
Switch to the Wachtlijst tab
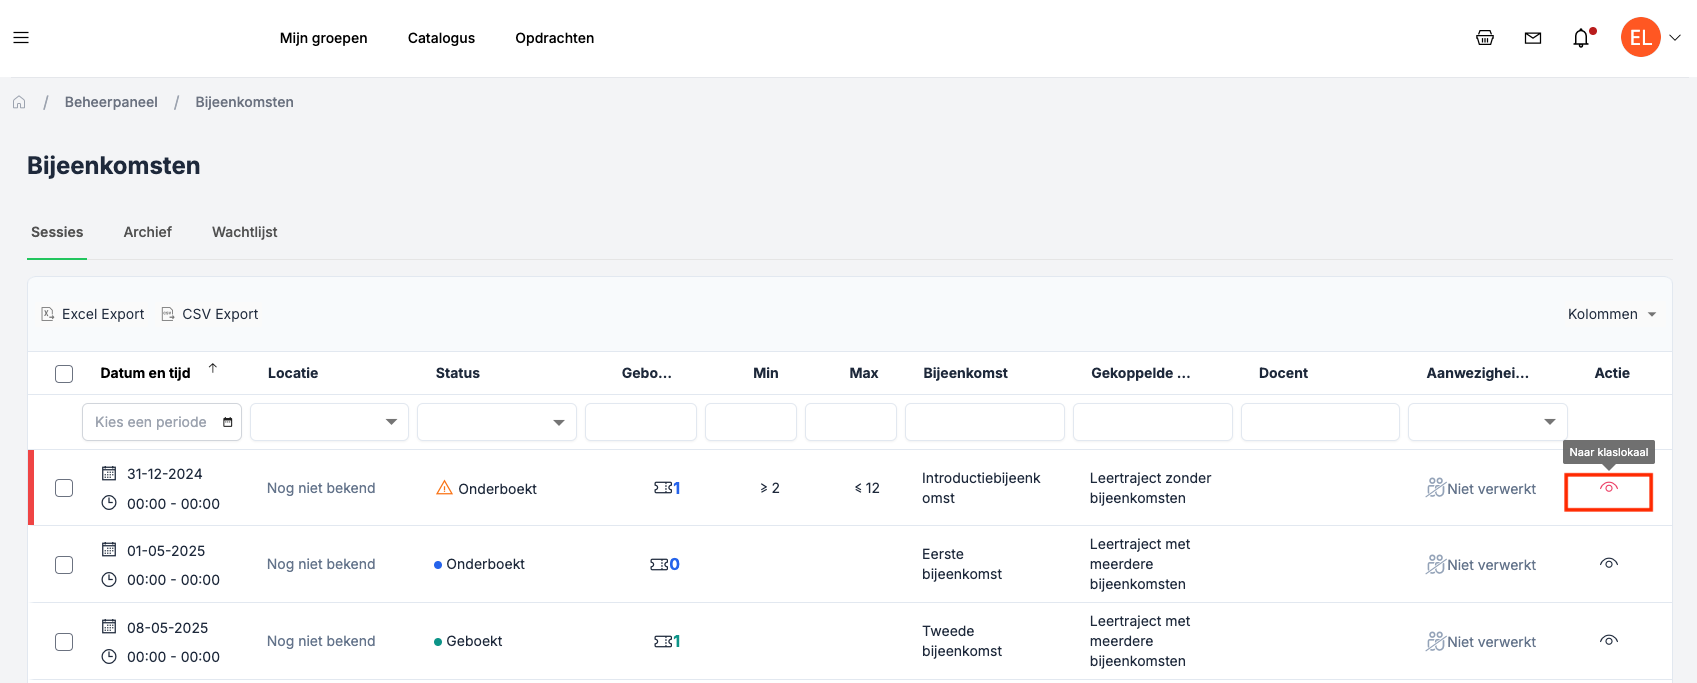244,232
